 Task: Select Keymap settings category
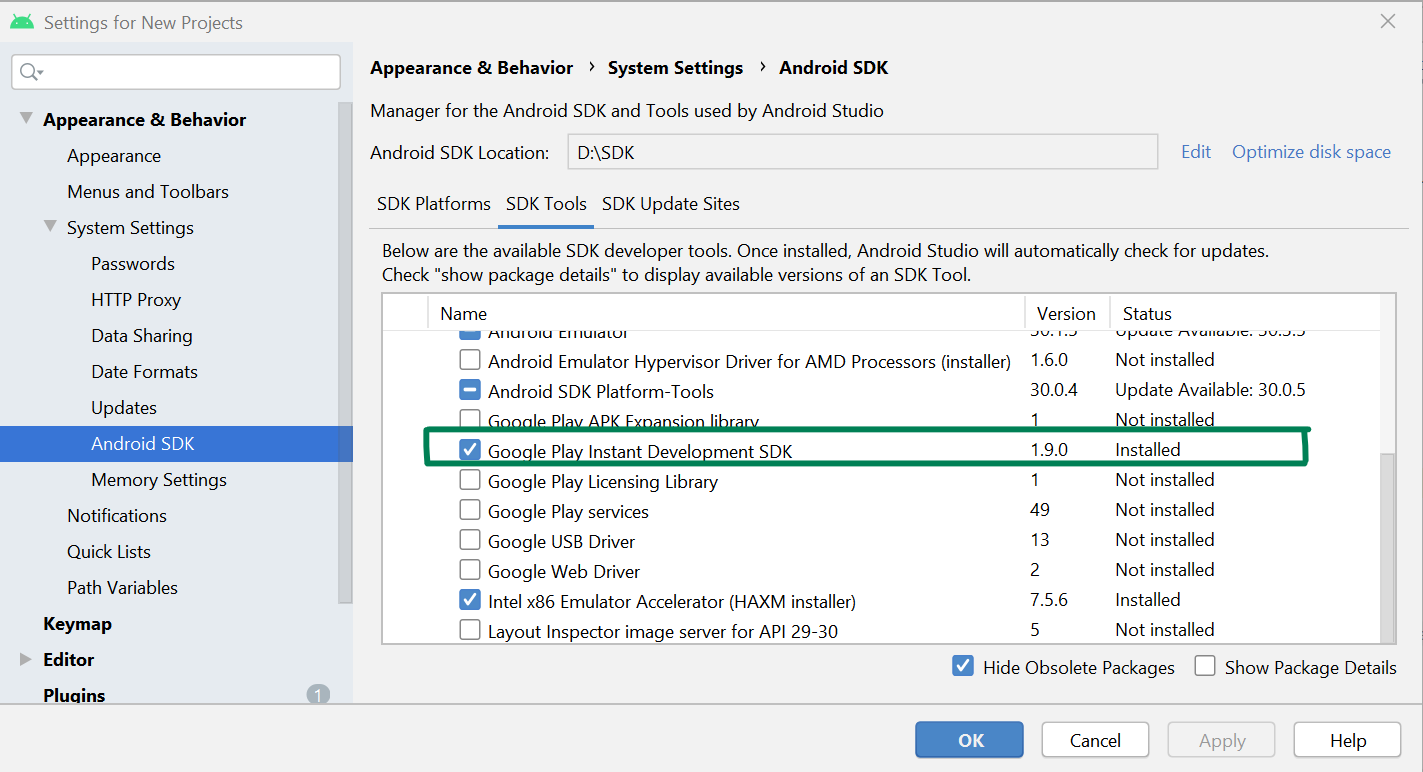pos(77,624)
